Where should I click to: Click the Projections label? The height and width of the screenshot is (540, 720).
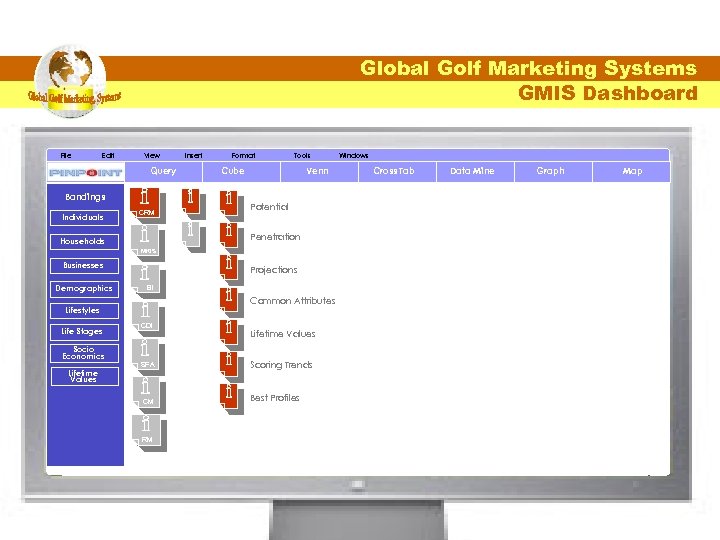point(274,270)
